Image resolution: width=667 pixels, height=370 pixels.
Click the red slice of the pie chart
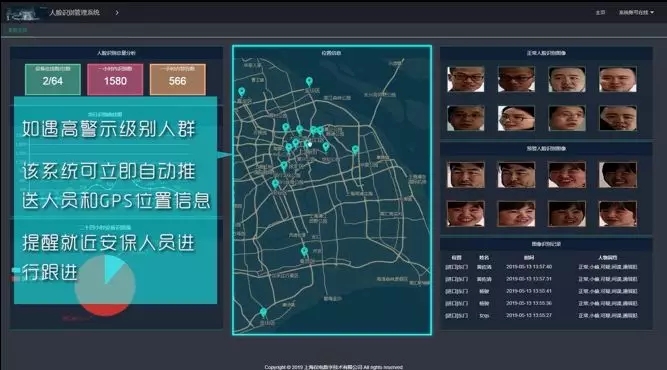pos(105,310)
